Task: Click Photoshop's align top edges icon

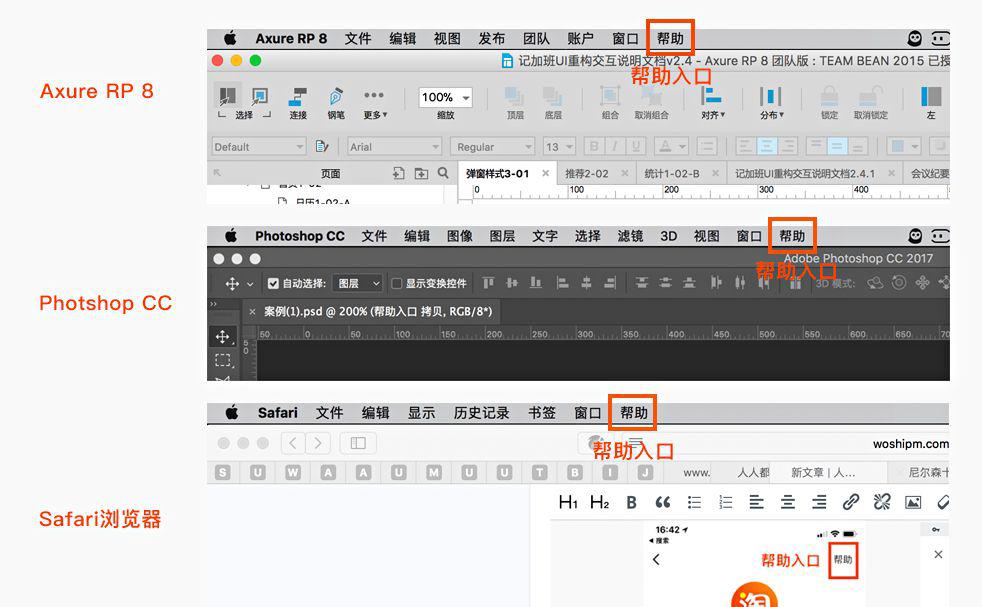Action: point(488,283)
